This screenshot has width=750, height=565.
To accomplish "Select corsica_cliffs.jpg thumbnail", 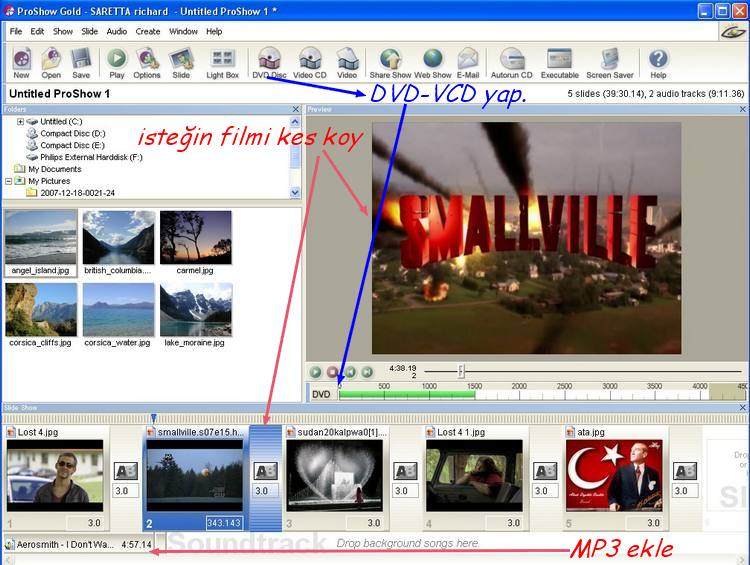I will click(41, 315).
